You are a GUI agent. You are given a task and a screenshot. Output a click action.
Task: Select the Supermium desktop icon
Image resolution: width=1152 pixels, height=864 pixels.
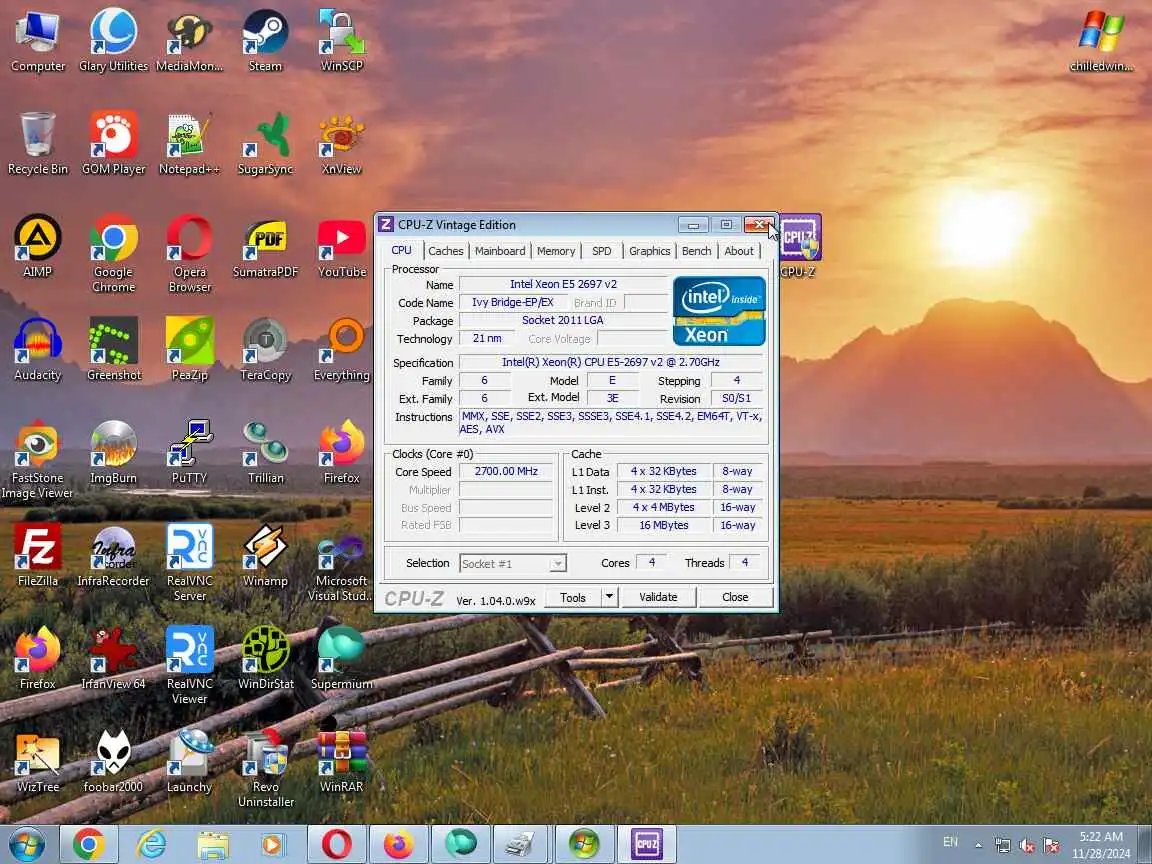coord(342,658)
